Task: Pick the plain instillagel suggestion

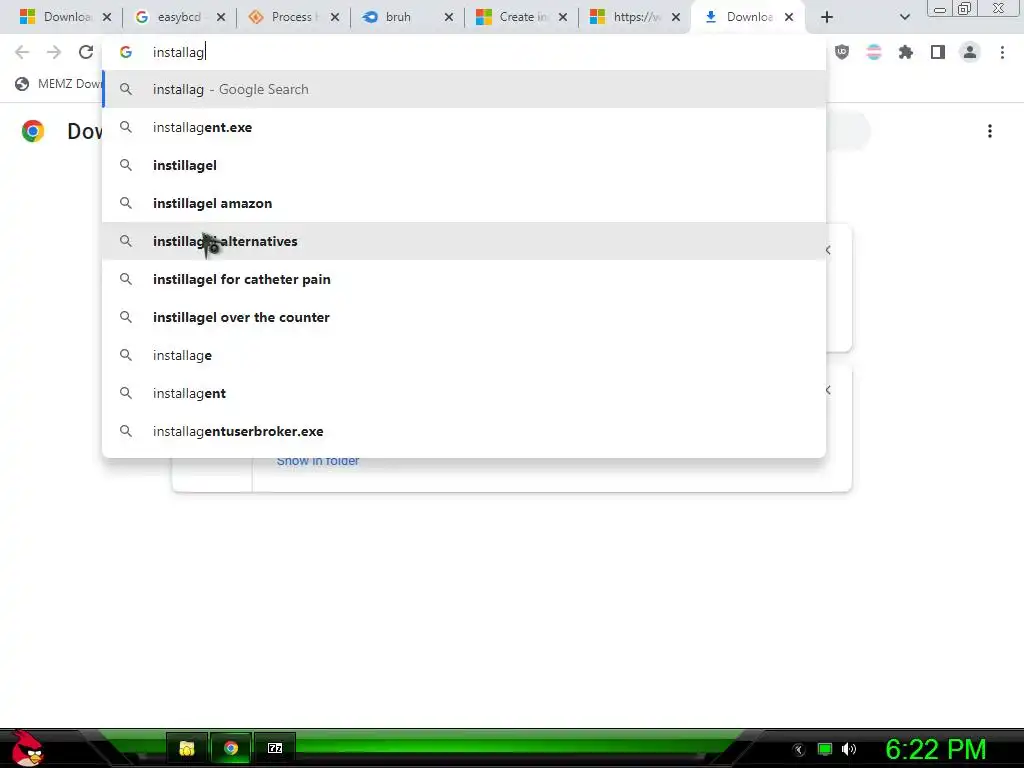Action: click(x=464, y=165)
